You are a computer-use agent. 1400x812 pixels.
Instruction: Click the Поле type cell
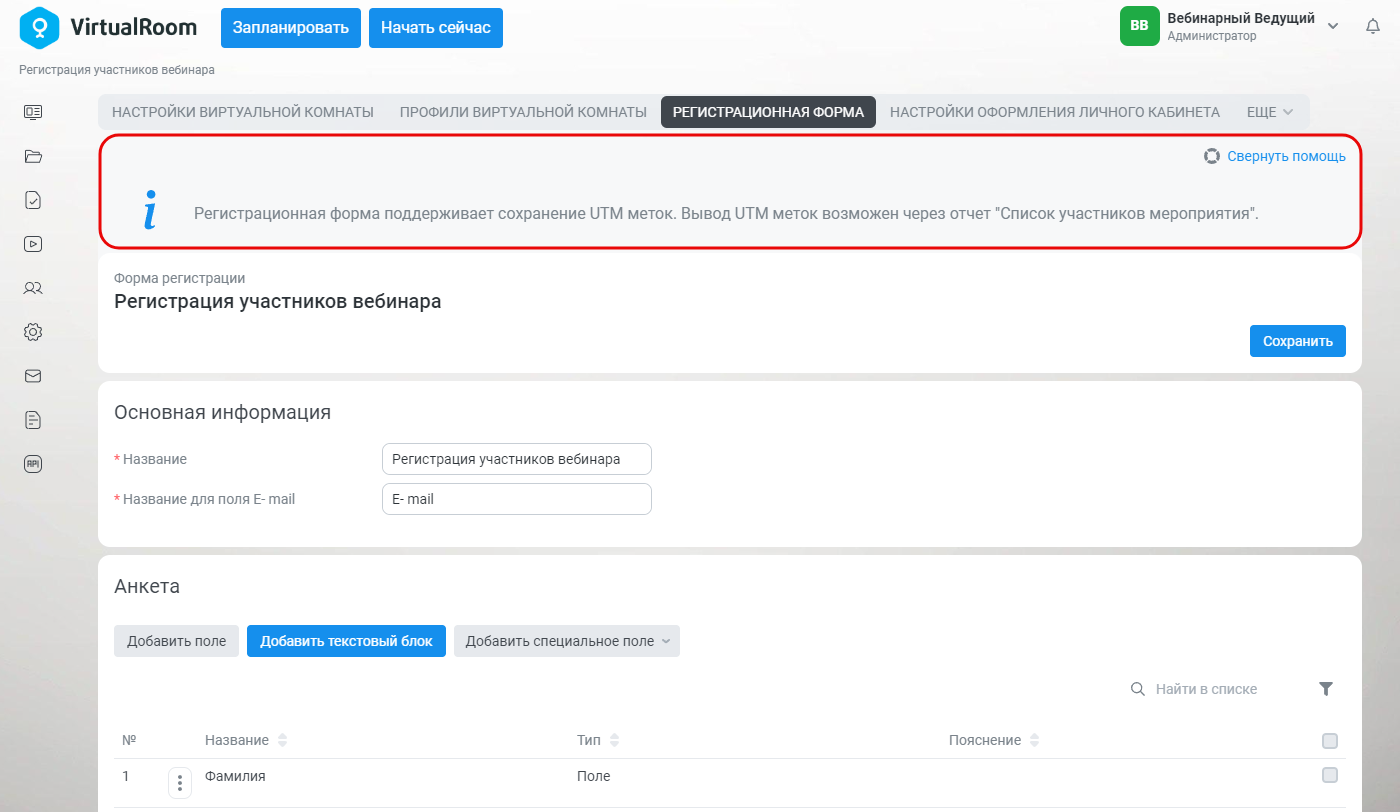click(594, 776)
